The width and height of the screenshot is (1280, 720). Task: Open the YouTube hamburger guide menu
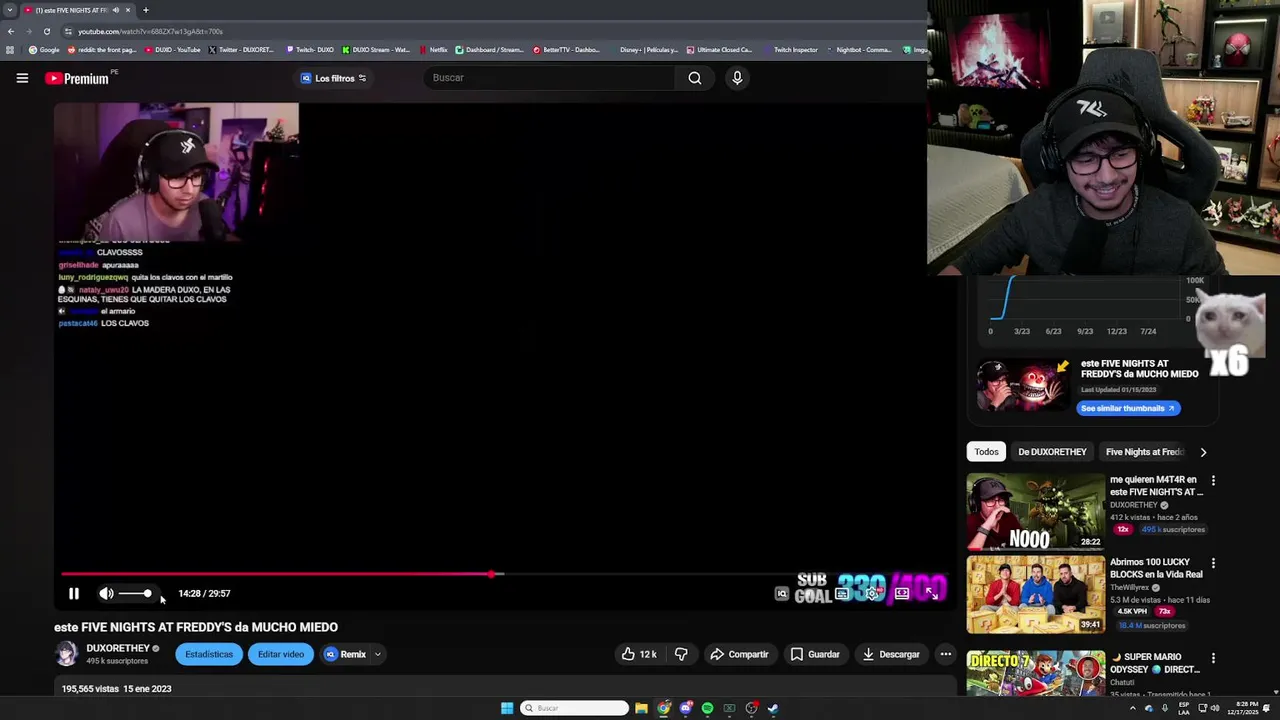[x=22, y=78]
